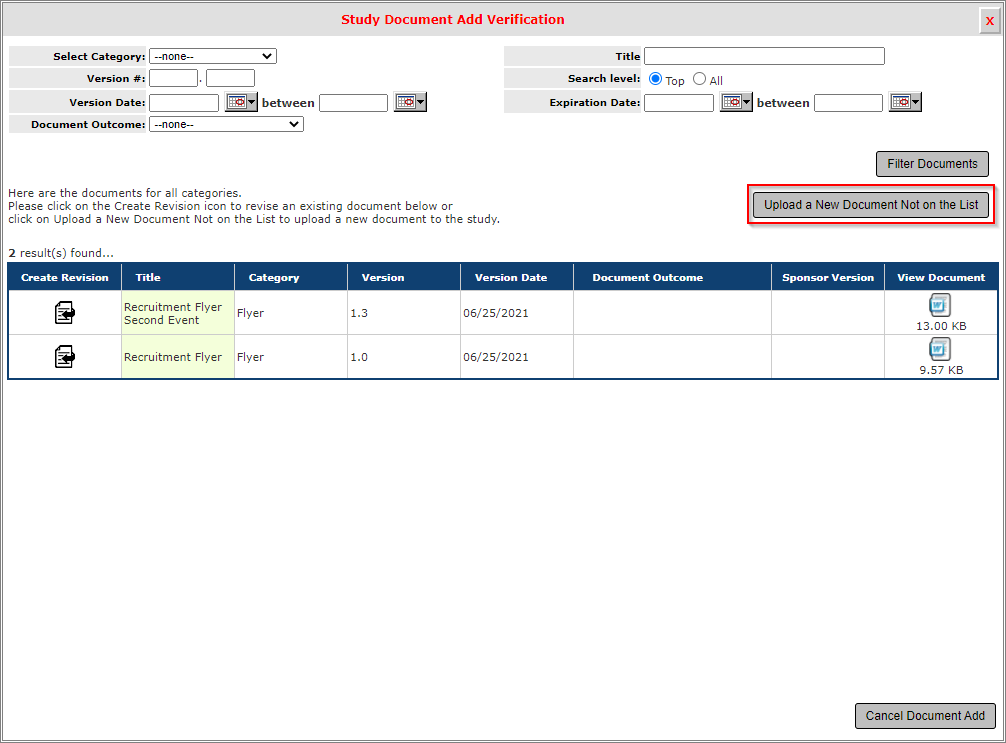
Task: Click into the Title input field
Action: pos(764,56)
